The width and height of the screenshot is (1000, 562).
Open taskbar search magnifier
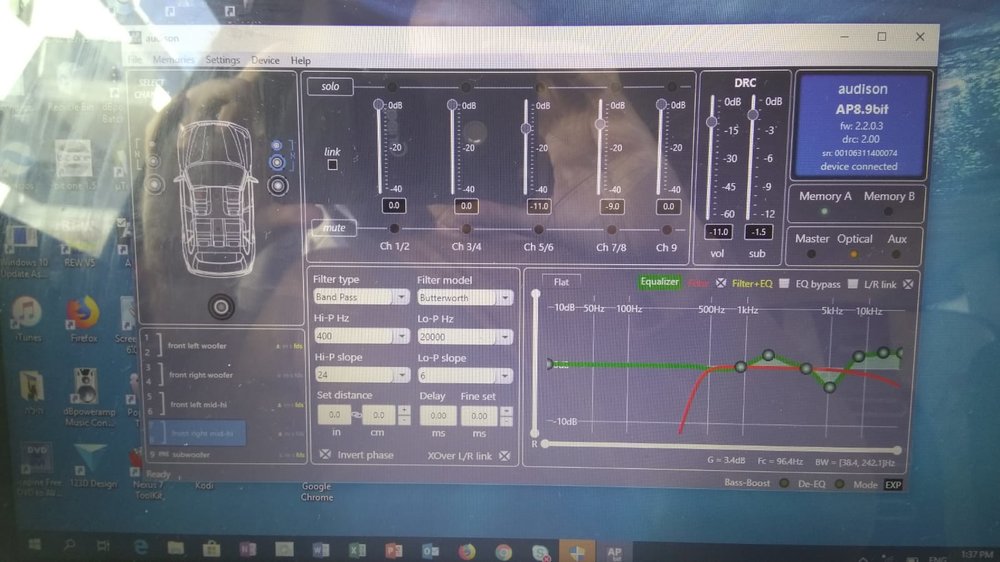coord(69,545)
